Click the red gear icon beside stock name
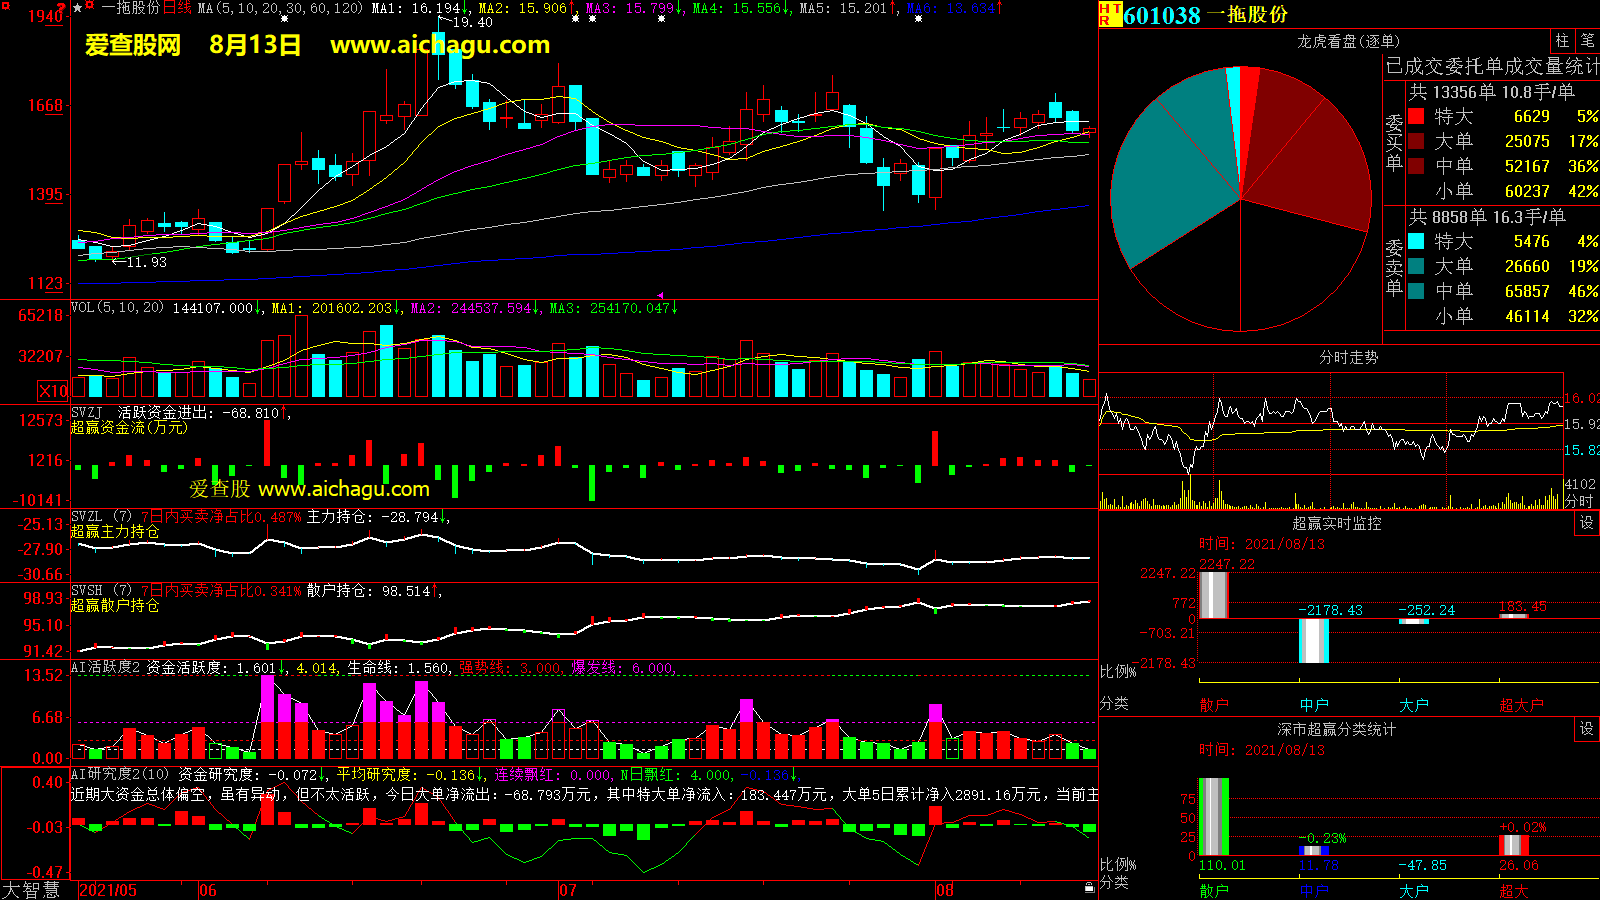Screen dimensions: 1600x900 (x=90, y=7)
